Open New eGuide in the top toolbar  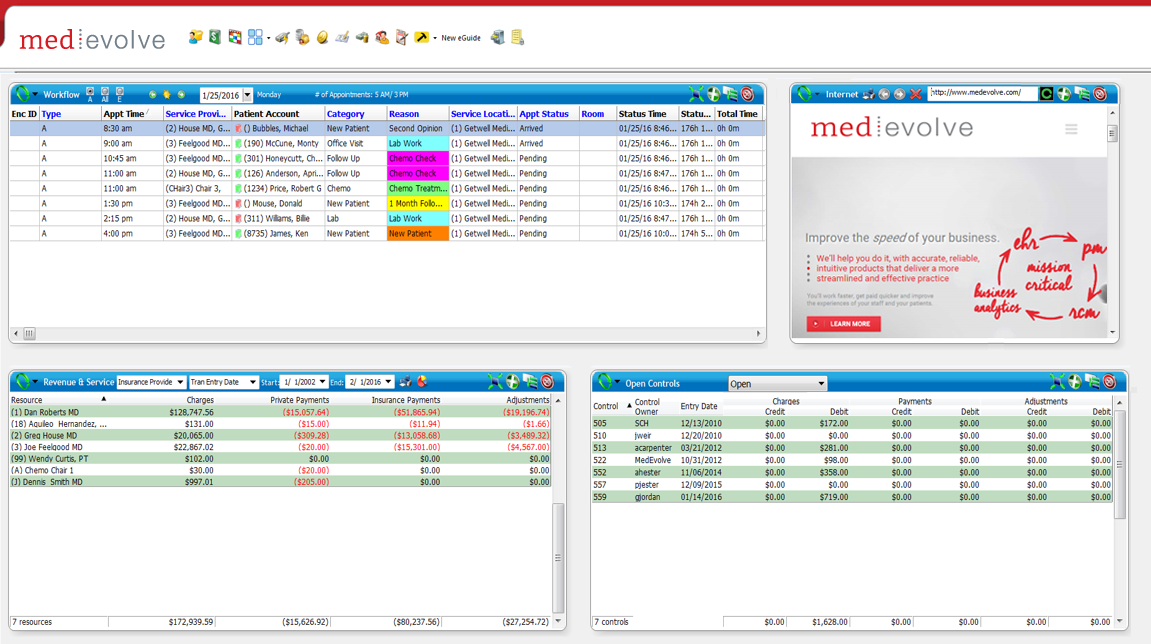click(x=461, y=37)
